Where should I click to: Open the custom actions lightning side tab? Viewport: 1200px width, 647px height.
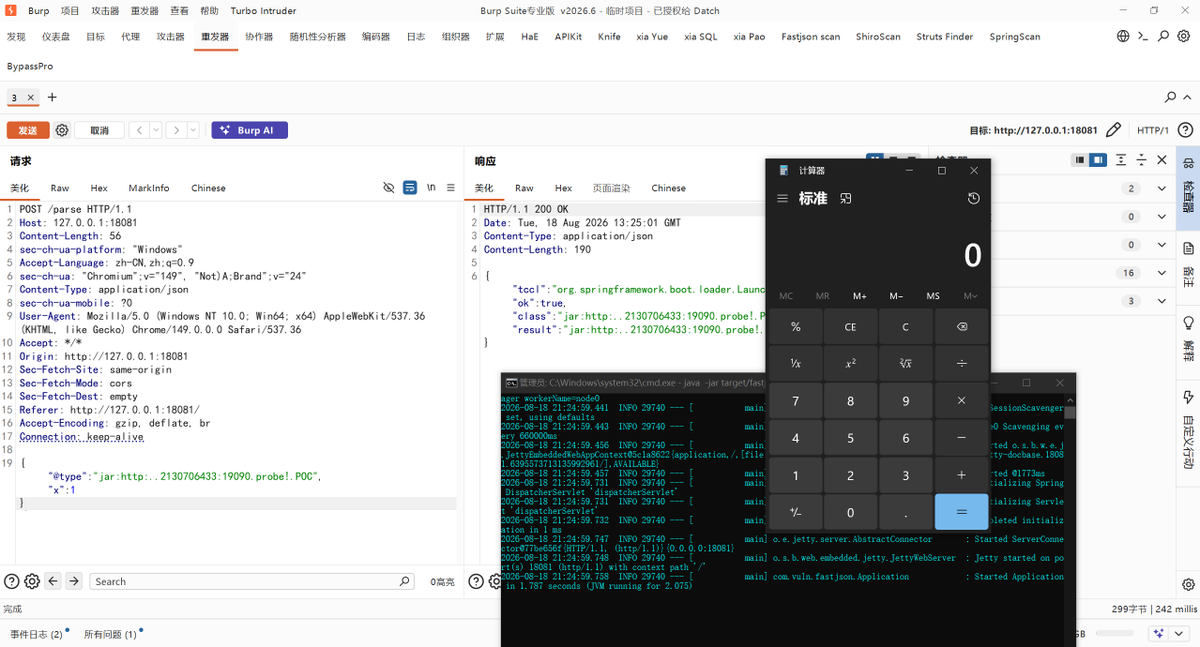[1188, 430]
